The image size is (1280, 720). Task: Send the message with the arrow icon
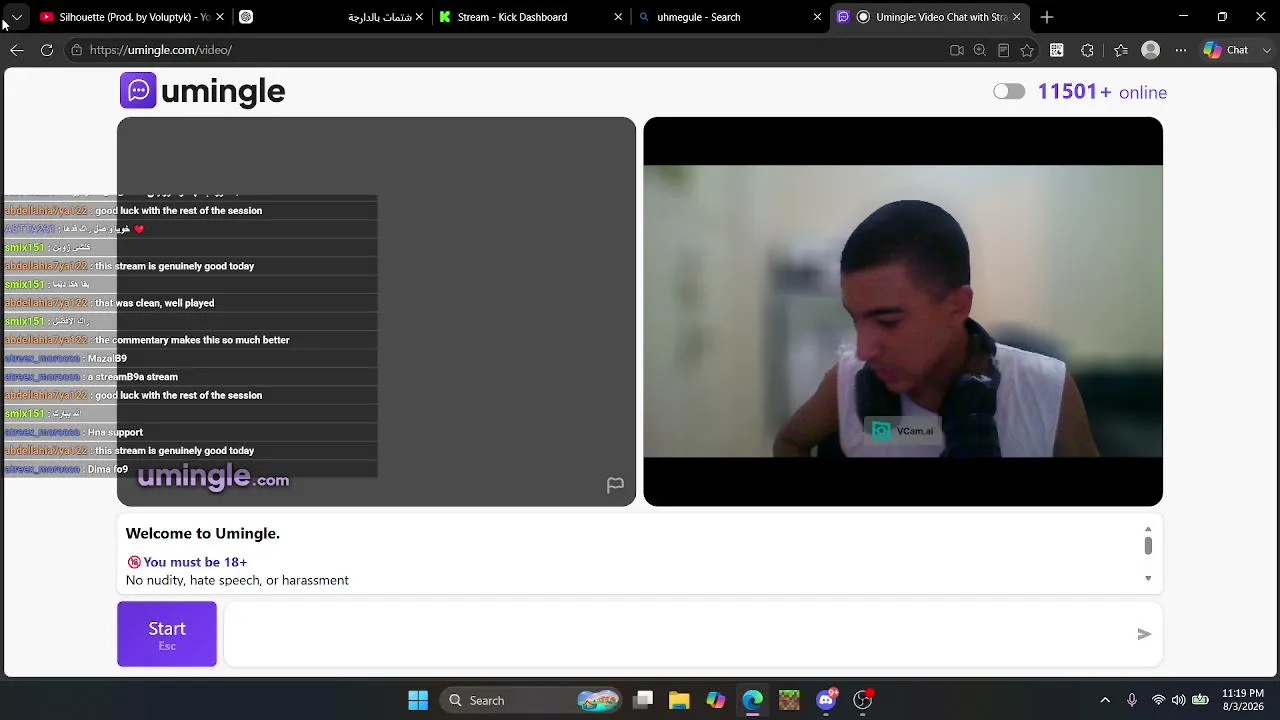click(1144, 634)
